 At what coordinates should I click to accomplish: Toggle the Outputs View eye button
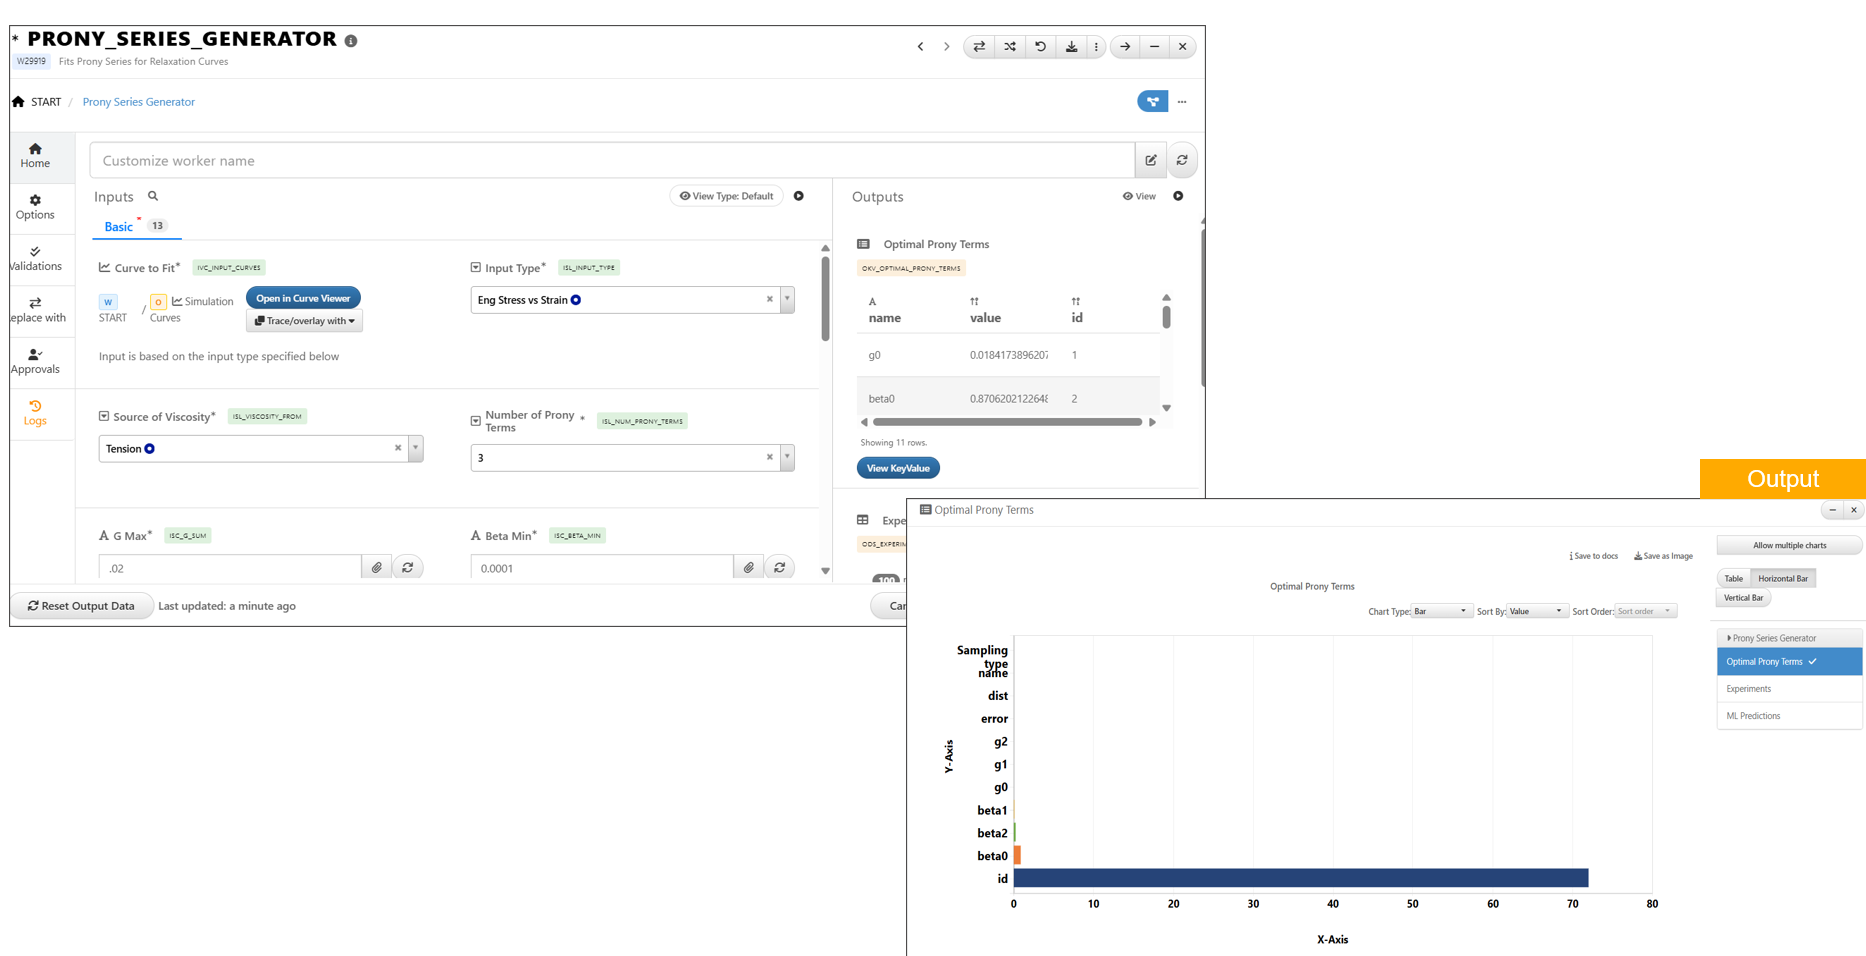click(1139, 196)
